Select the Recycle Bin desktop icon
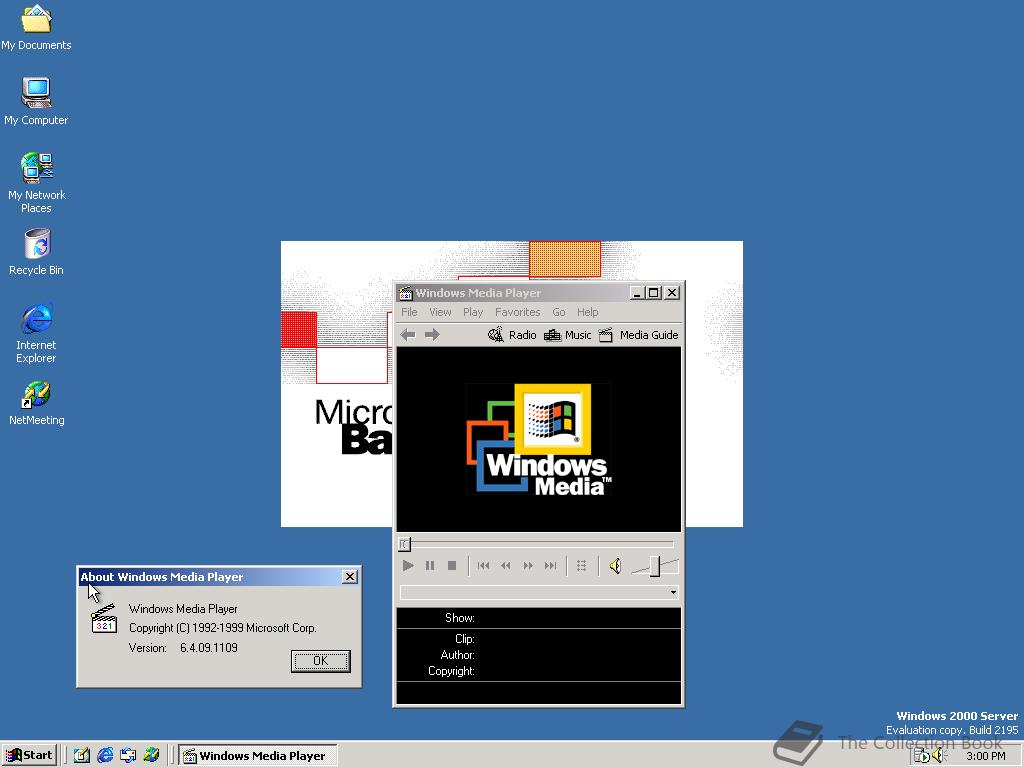 point(37,252)
